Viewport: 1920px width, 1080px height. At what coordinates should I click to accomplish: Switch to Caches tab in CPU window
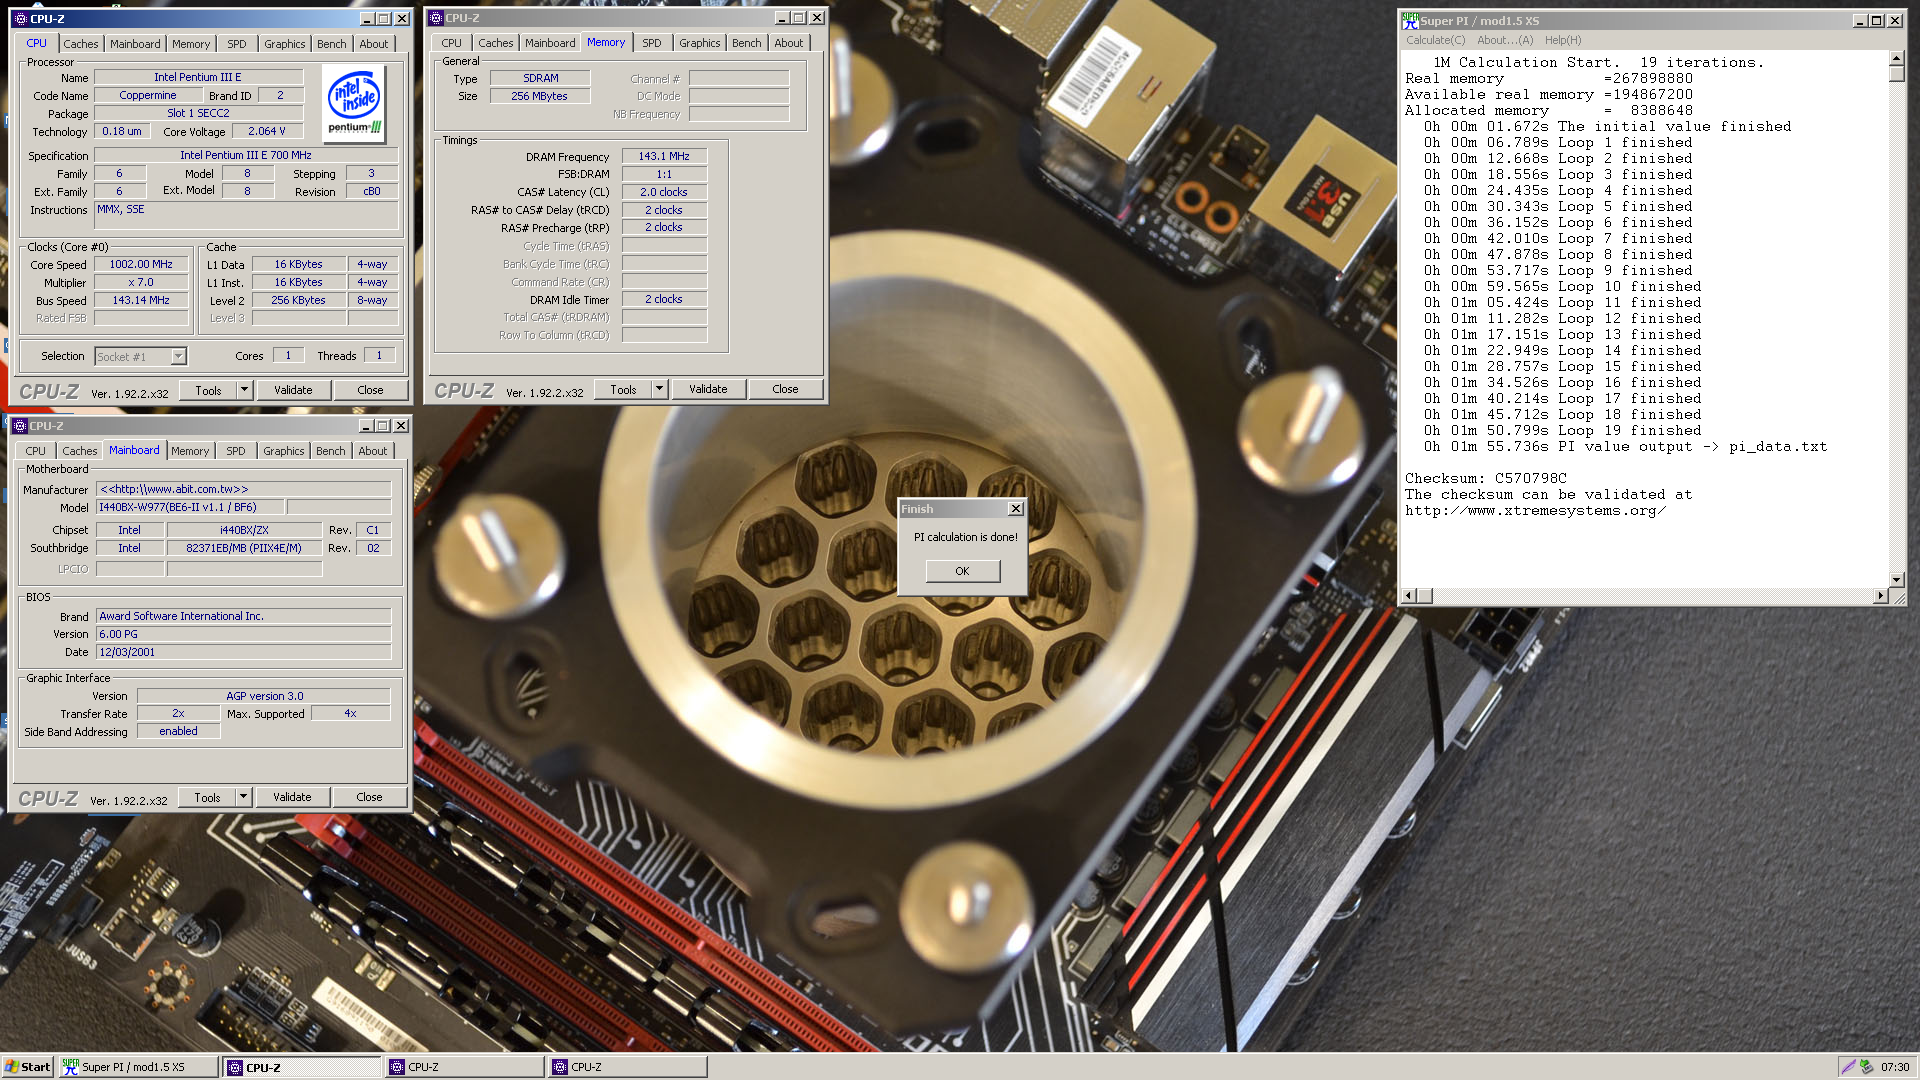tap(81, 44)
